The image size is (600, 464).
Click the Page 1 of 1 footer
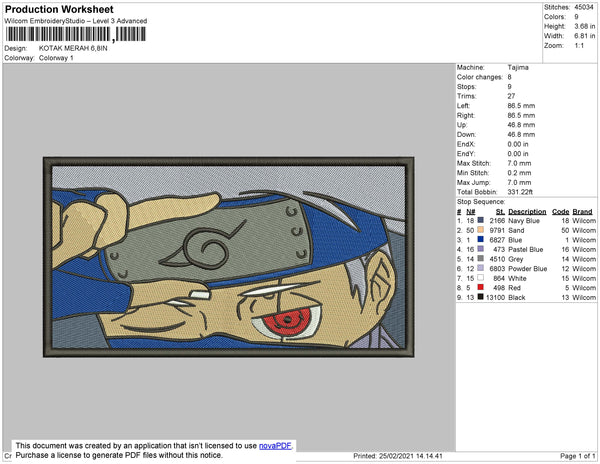(x=577, y=456)
